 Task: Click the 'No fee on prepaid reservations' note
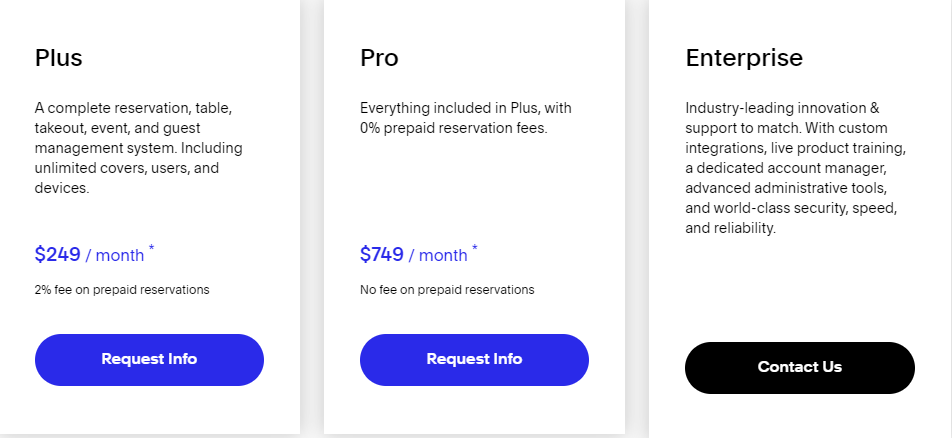pos(447,290)
